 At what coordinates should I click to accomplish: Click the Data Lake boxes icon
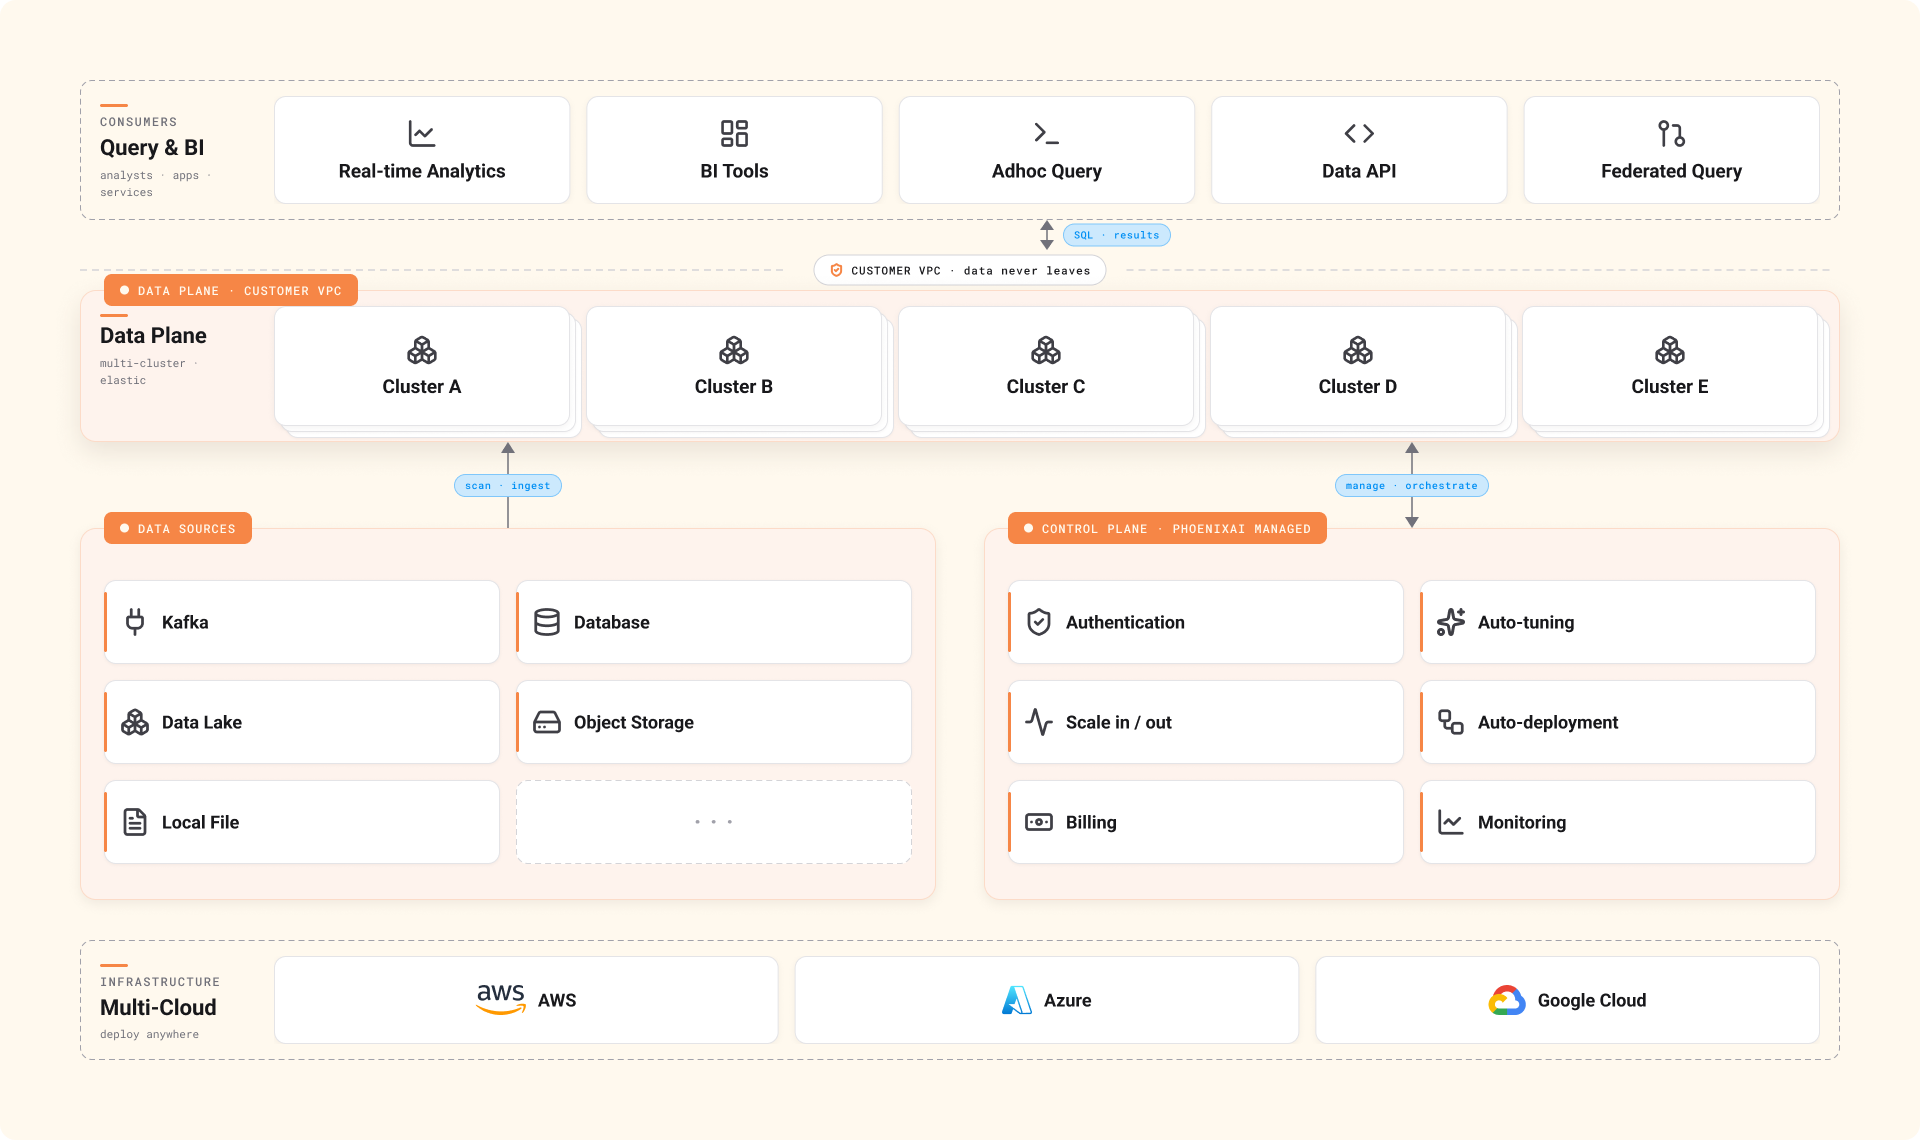(x=135, y=722)
